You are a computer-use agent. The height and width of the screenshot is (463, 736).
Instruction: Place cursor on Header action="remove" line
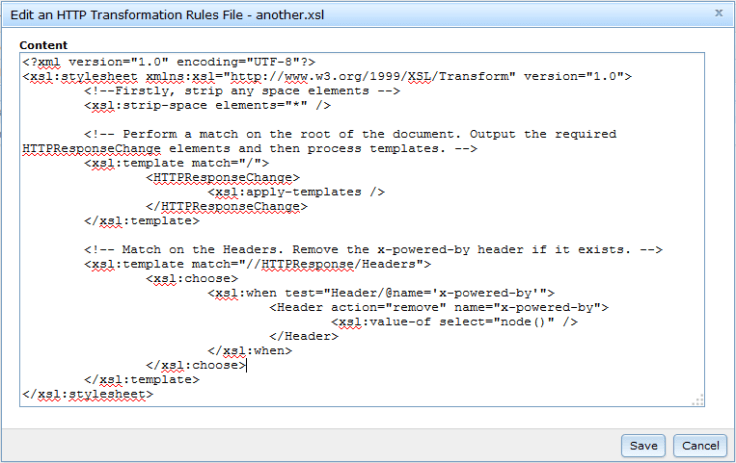438,308
